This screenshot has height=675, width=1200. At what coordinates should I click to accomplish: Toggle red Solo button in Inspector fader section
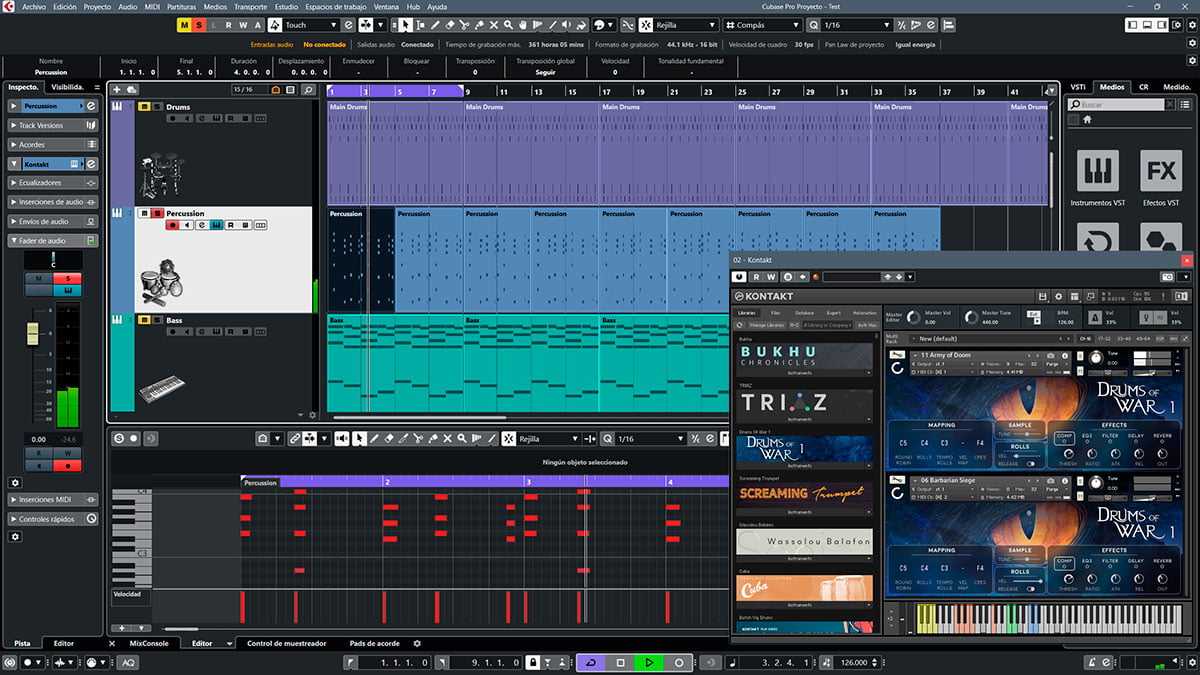click(68, 277)
